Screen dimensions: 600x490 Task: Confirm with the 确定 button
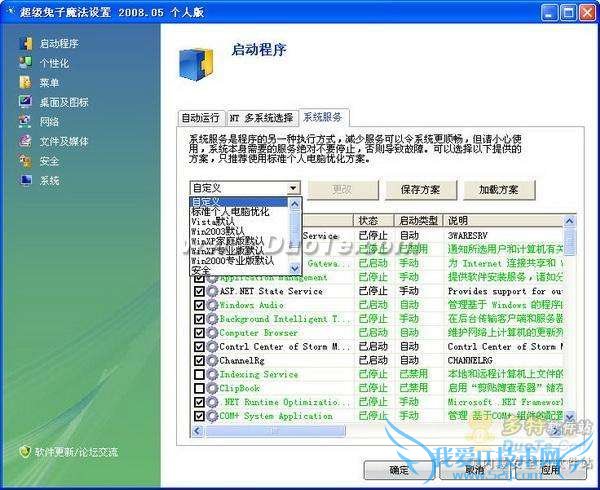point(399,470)
